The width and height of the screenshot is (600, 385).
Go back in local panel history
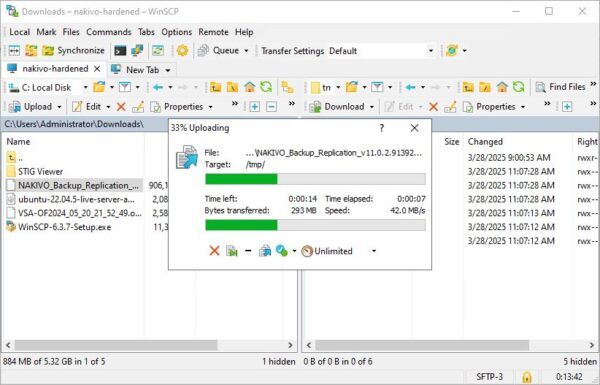pyautogui.click(x=158, y=87)
